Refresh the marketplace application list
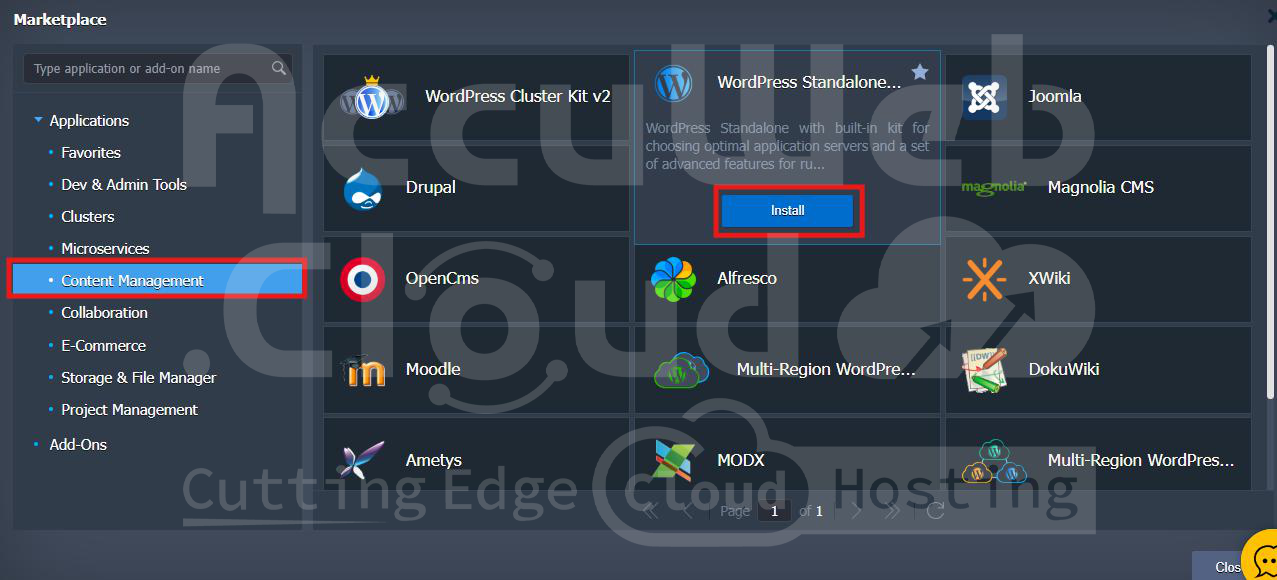 (935, 511)
